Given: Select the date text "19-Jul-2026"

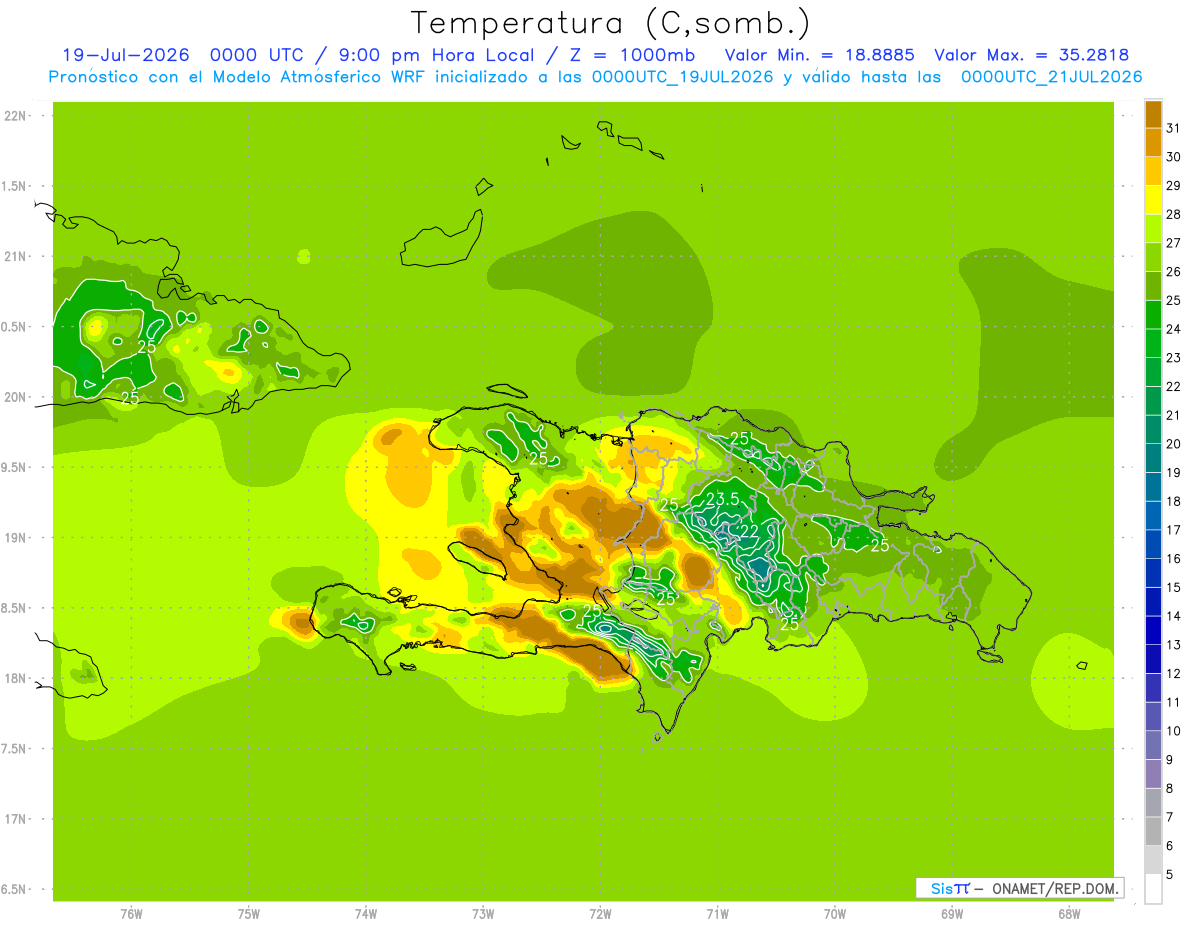Looking at the screenshot, I should (x=127, y=55).
